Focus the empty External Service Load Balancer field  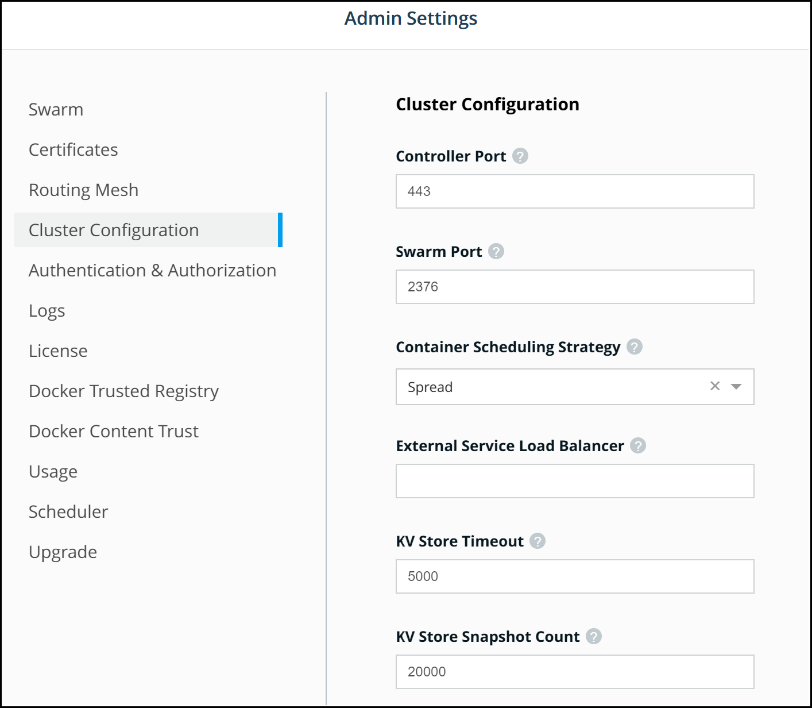pyautogui.click(x=574, y=481)
